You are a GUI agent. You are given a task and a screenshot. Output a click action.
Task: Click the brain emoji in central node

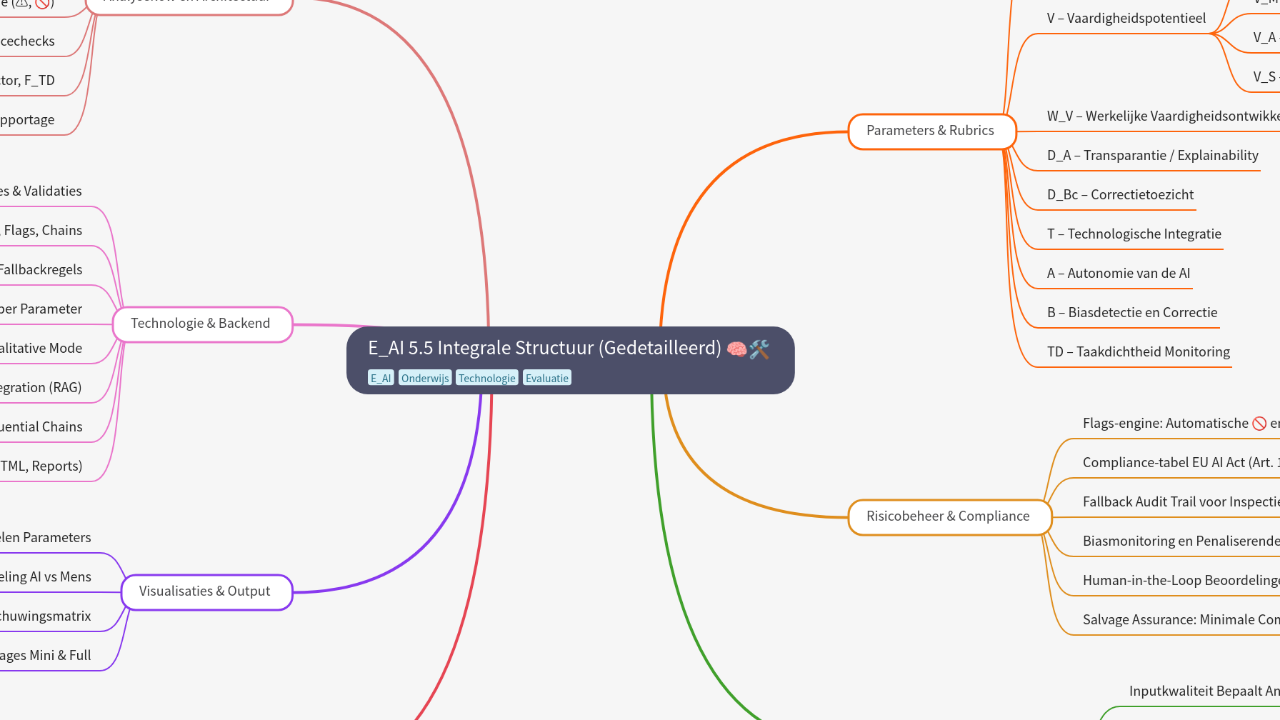(x=737, y=349)
